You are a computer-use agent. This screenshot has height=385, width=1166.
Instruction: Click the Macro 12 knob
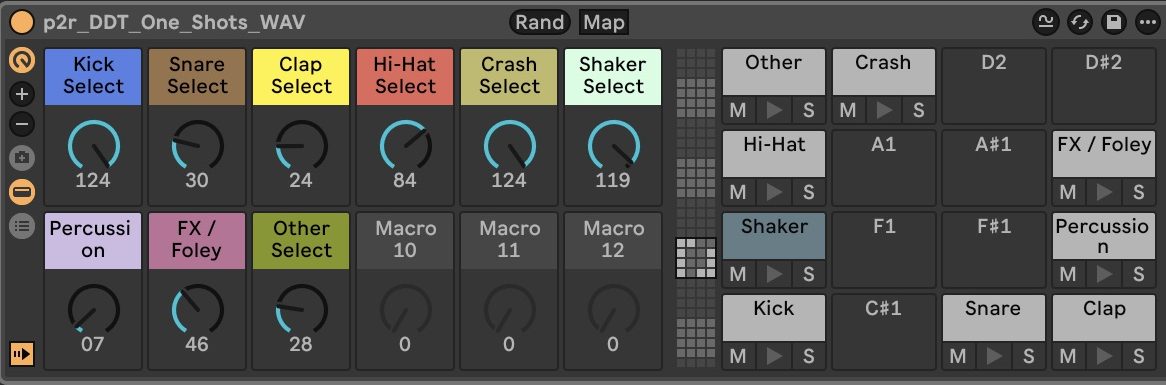(613, 309)
